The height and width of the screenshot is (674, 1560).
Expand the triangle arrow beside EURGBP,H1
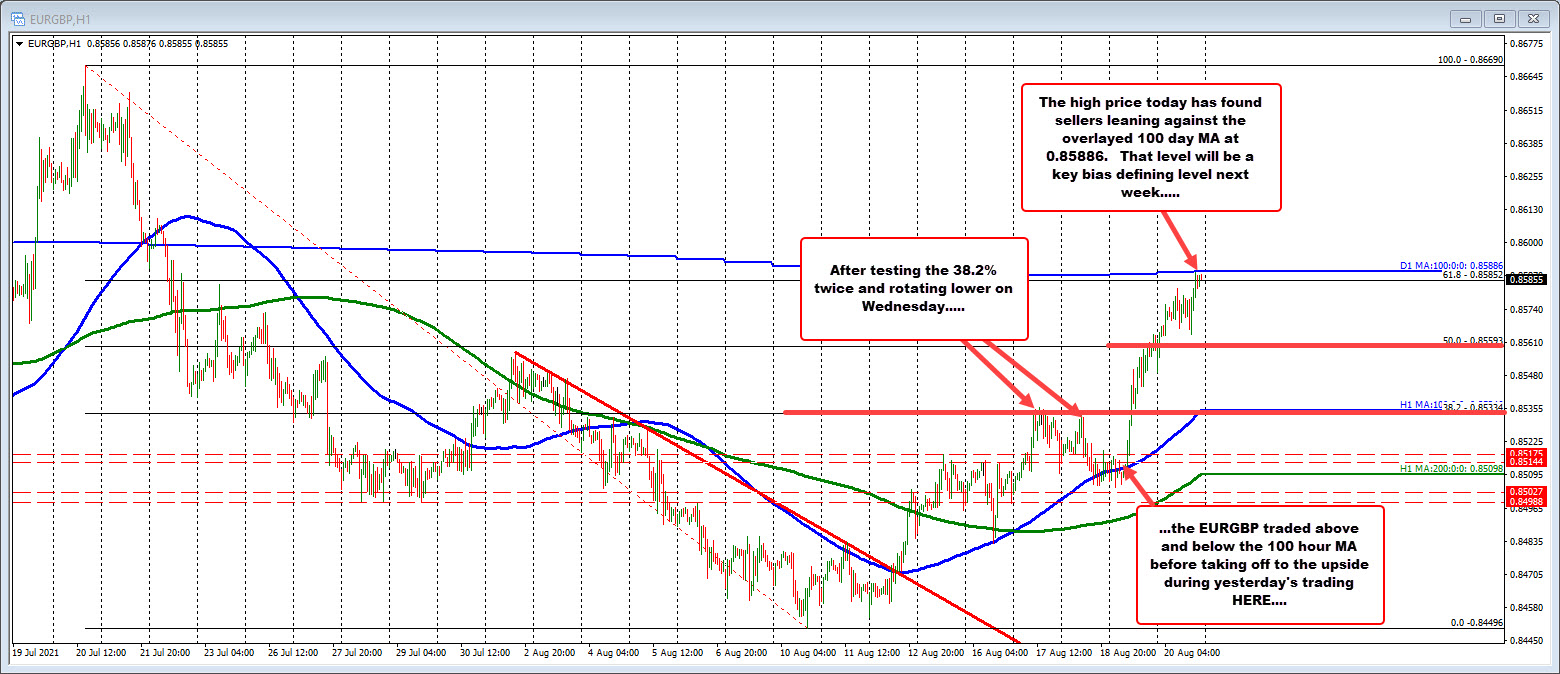(x=20, y=44)
